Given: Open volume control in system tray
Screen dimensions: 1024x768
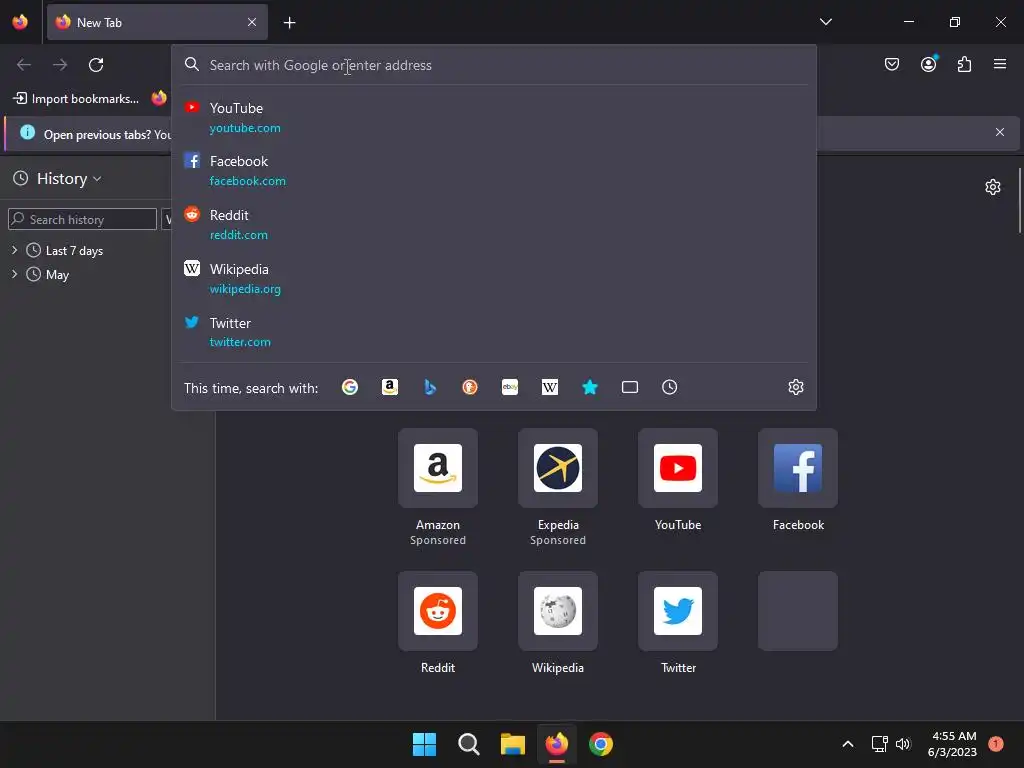Looking at the screenshot, I should tap(903, 744).
